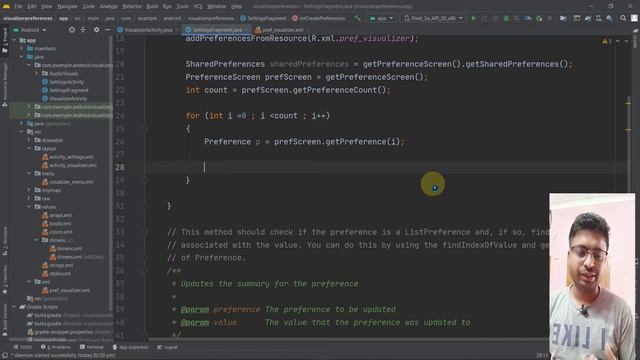
Task: Collapse Gradle Scripts node
Action: (x=14, y=307)
